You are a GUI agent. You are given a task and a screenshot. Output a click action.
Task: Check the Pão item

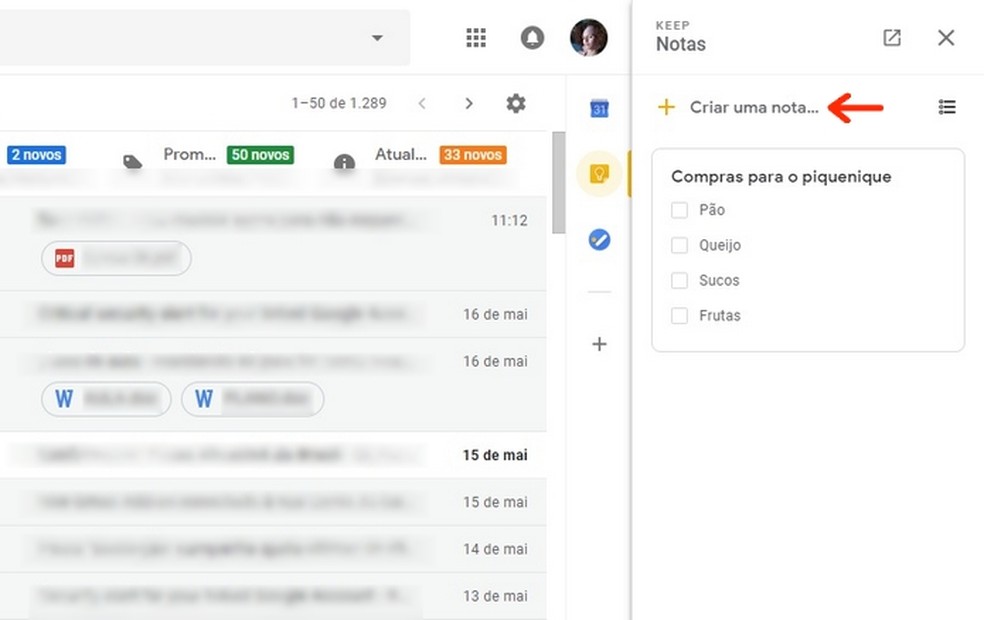tap(679, 210)
